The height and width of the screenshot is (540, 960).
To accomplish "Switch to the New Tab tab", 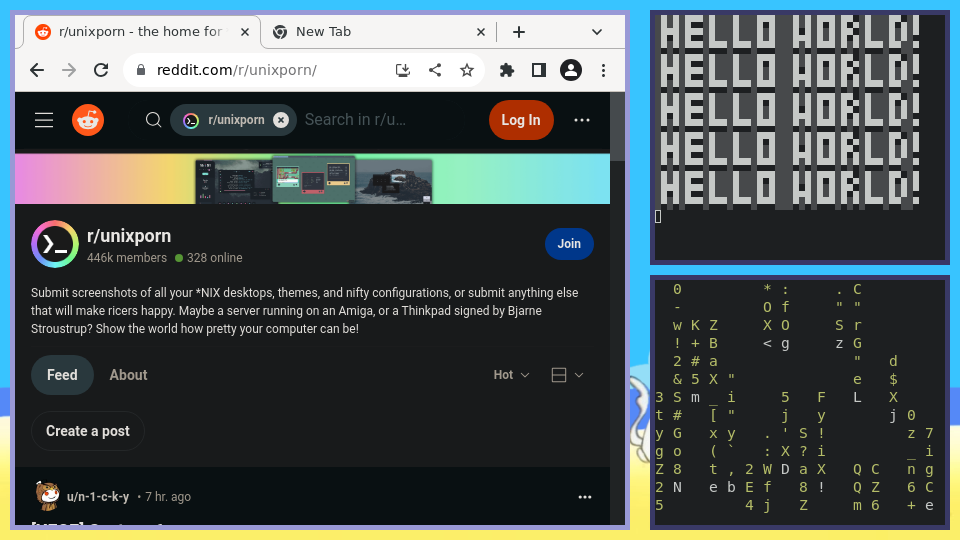I will 378,32.
